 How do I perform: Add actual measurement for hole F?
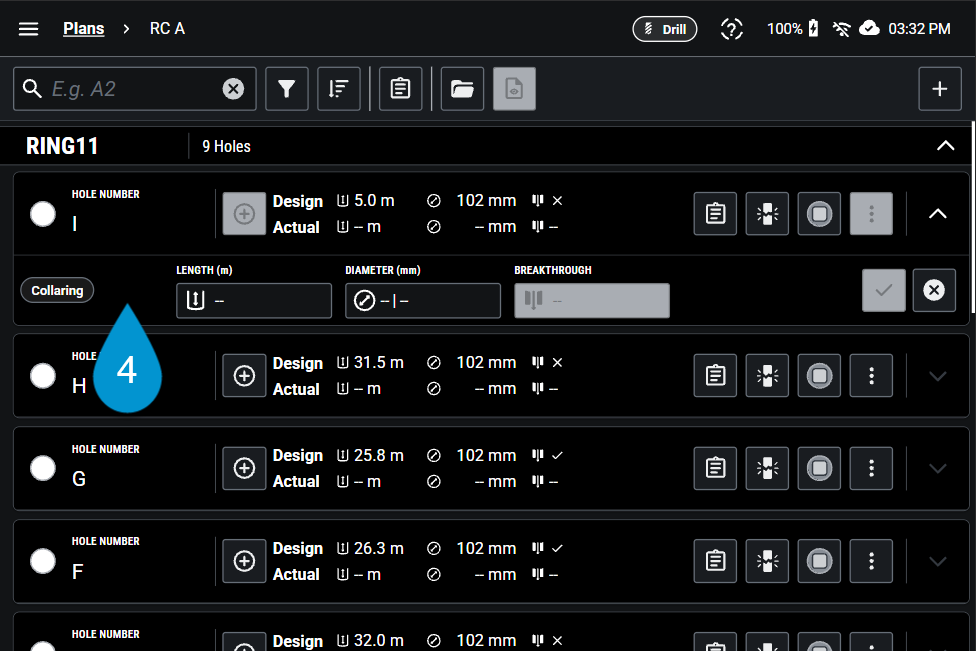point(244,561)
